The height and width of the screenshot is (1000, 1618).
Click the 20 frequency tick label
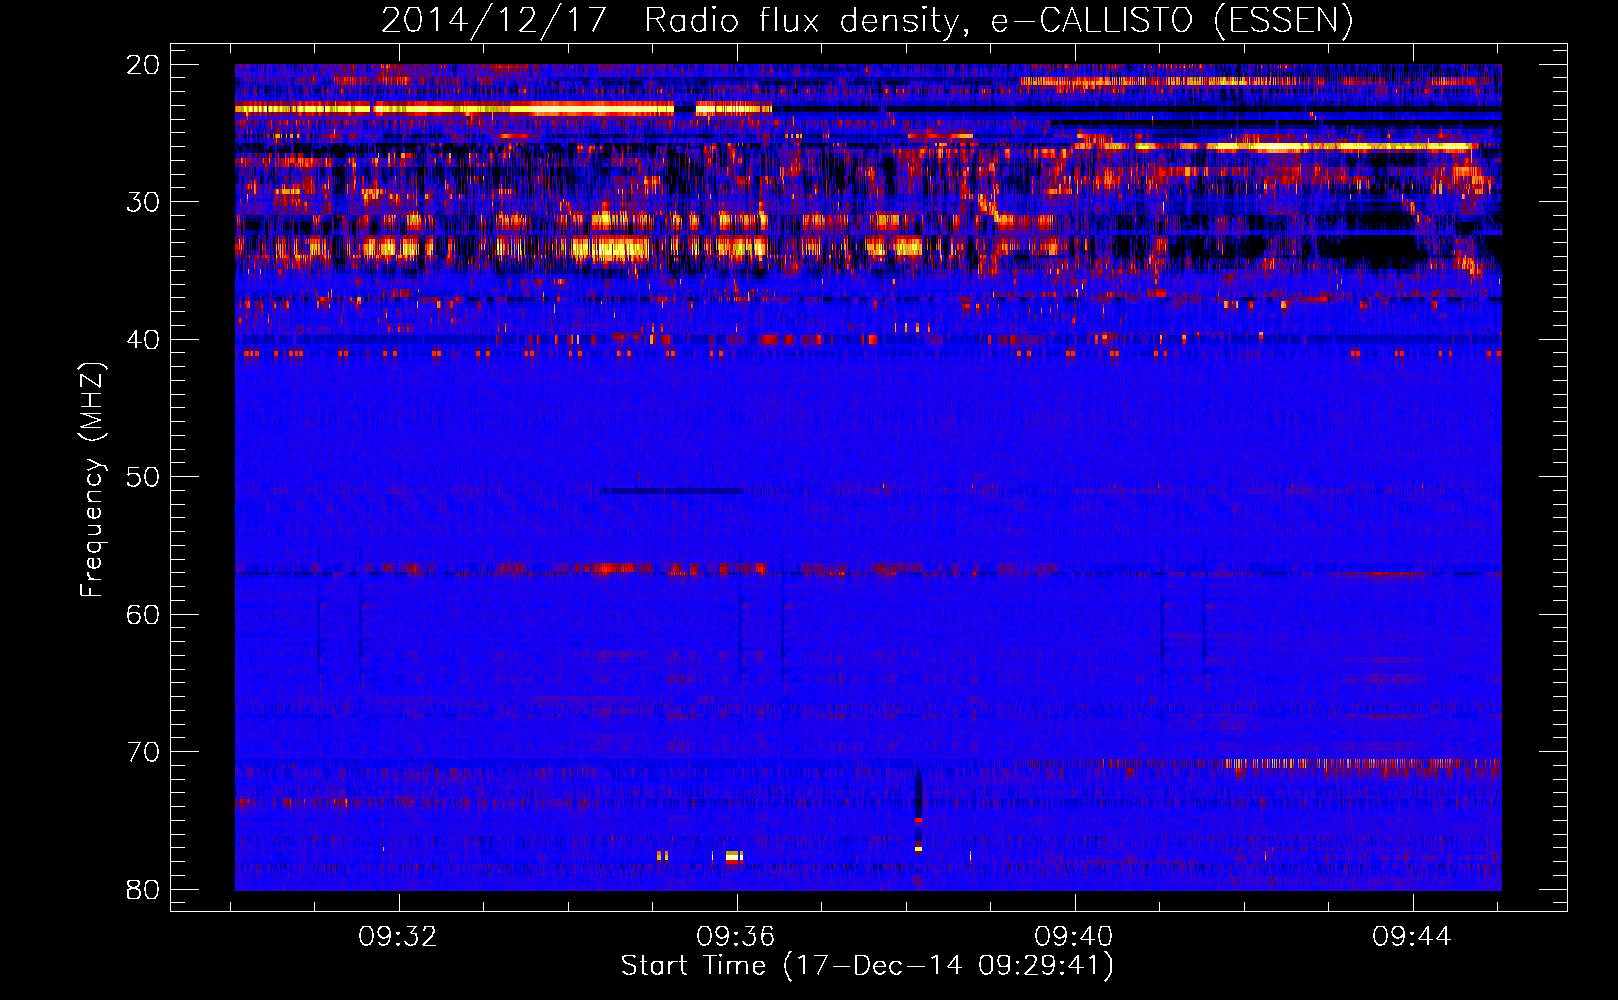pyautogui.click(x=144, y=65)
